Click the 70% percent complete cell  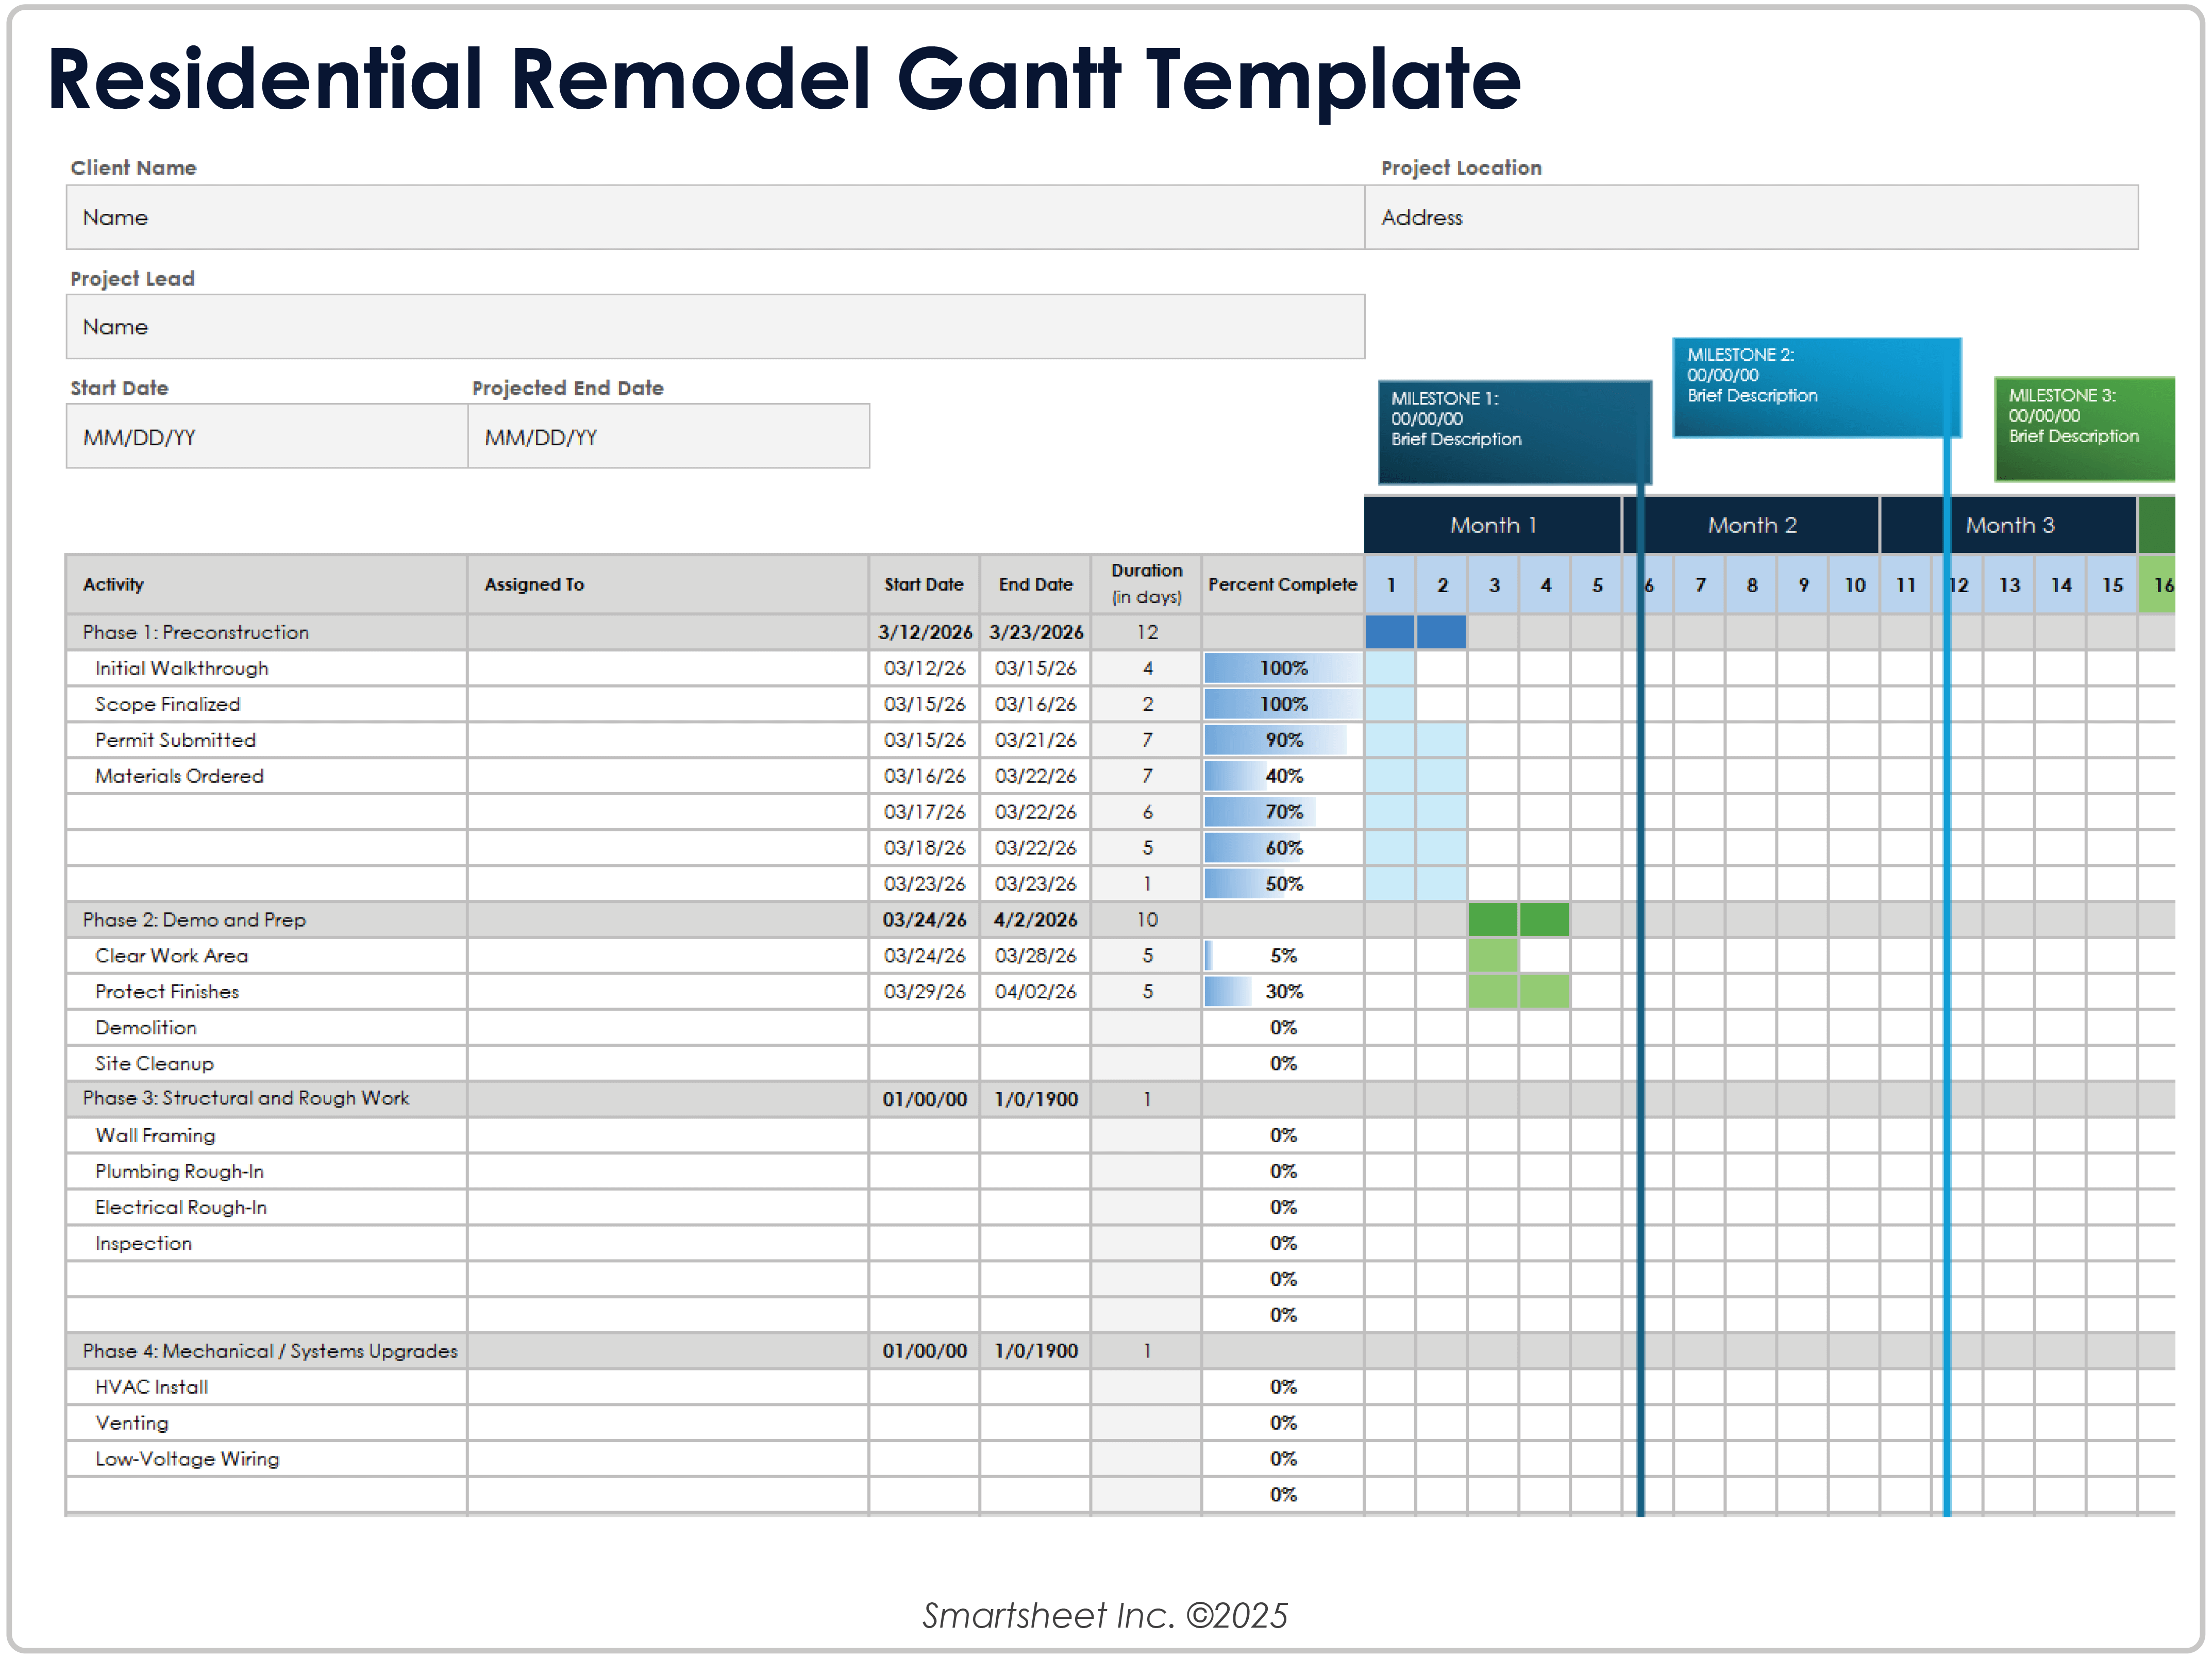click(1282, 812)
